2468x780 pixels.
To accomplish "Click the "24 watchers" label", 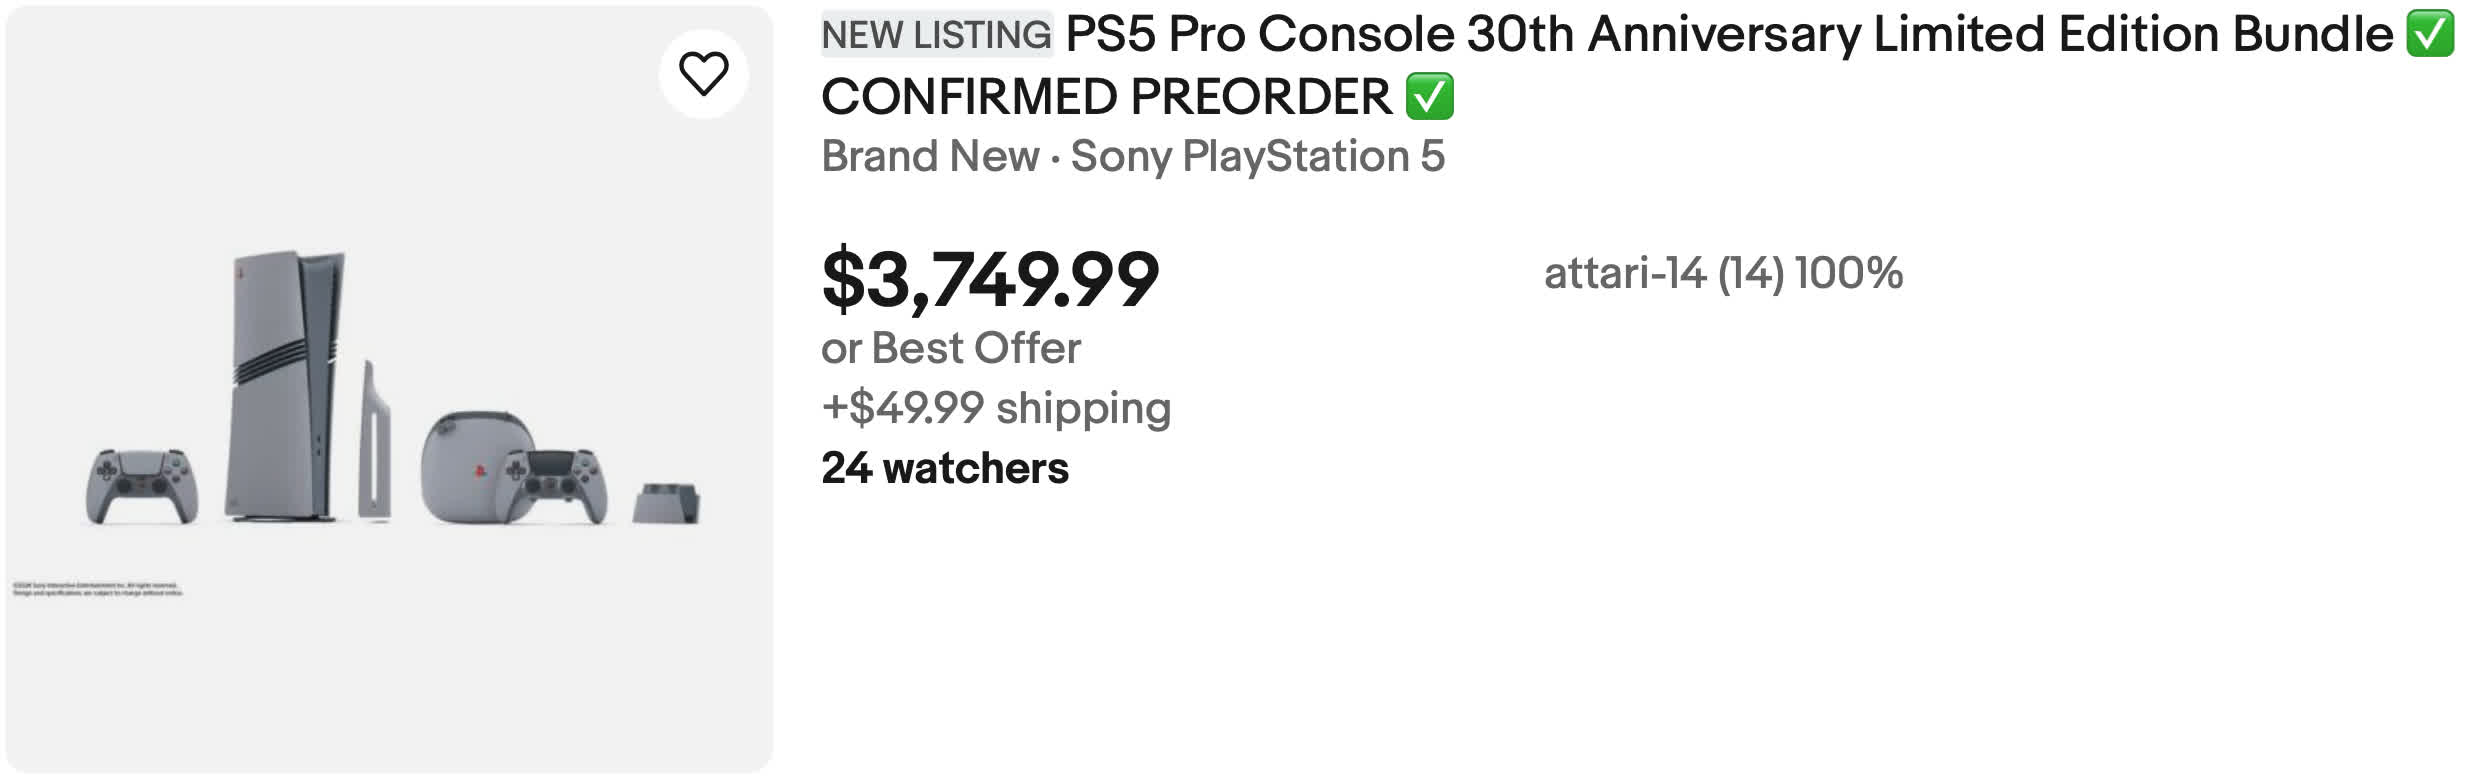I will point(945,468).
